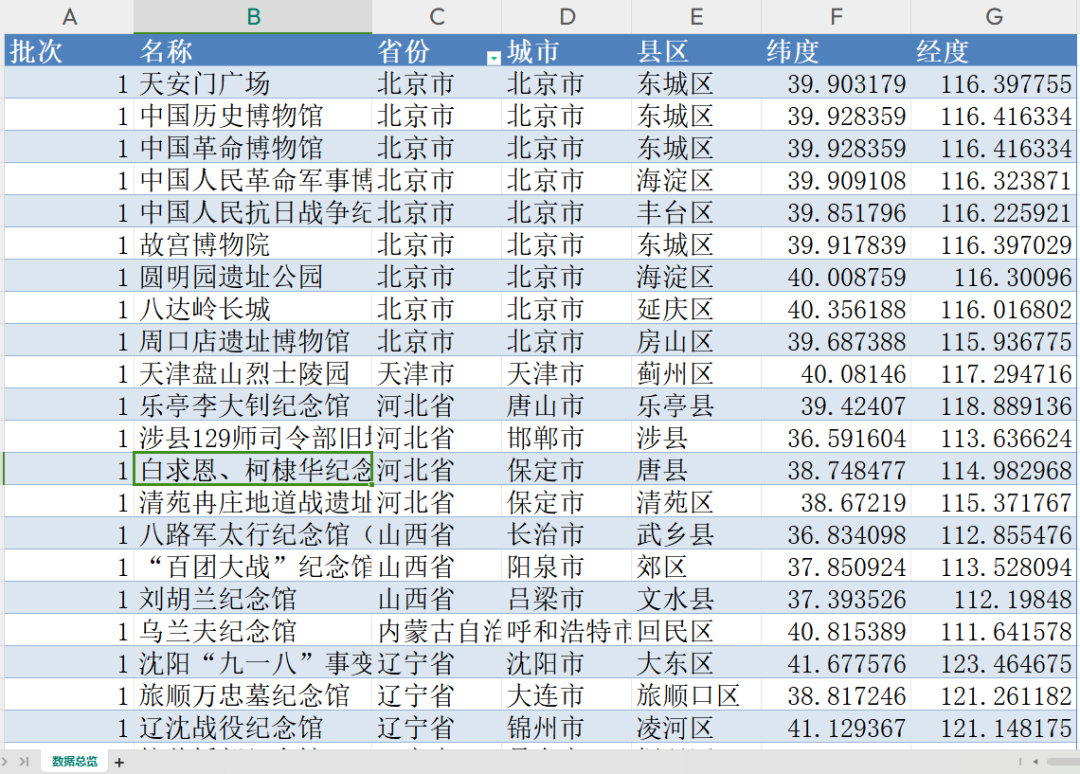Select district cell 乐亭县
The image size is (1080, 774).
tap(696, 406)
